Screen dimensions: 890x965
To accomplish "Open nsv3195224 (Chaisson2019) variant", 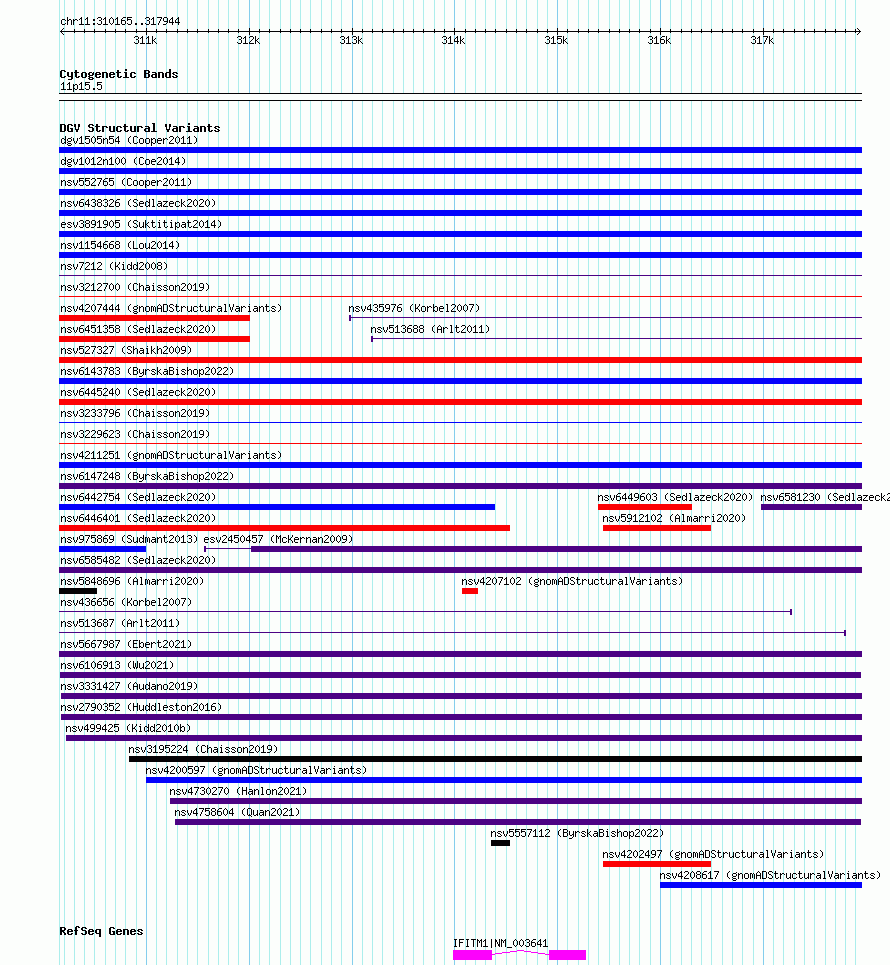I will click(x=203, y=749).
